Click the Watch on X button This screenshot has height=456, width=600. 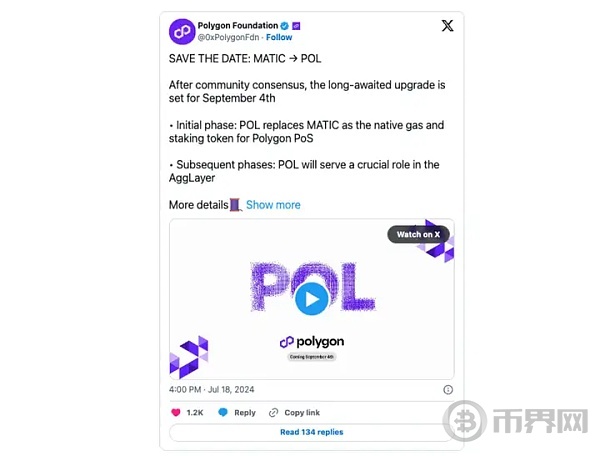[418, 234]
